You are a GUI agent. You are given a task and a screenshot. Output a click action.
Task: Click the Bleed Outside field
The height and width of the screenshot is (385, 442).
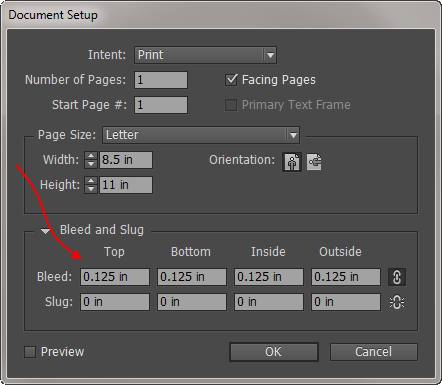(x=346, y=277)
